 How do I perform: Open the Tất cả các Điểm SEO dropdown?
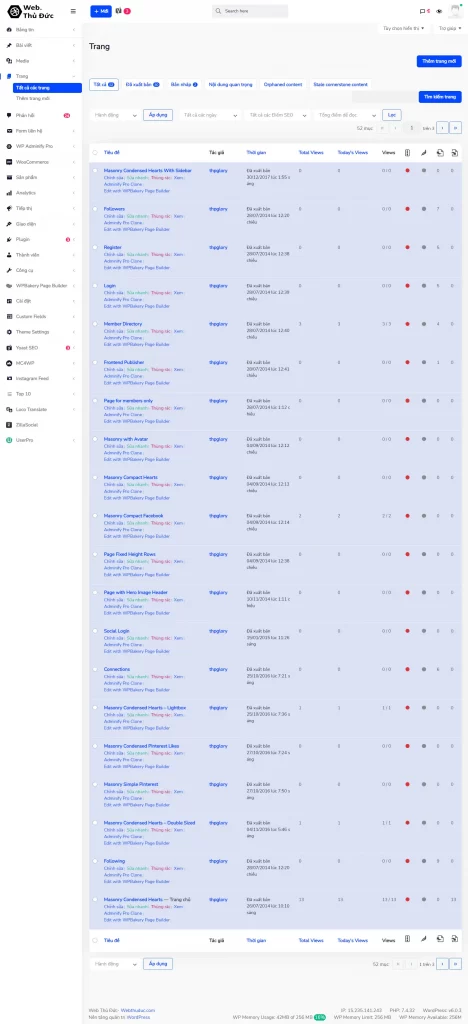(x=278, y=115)
